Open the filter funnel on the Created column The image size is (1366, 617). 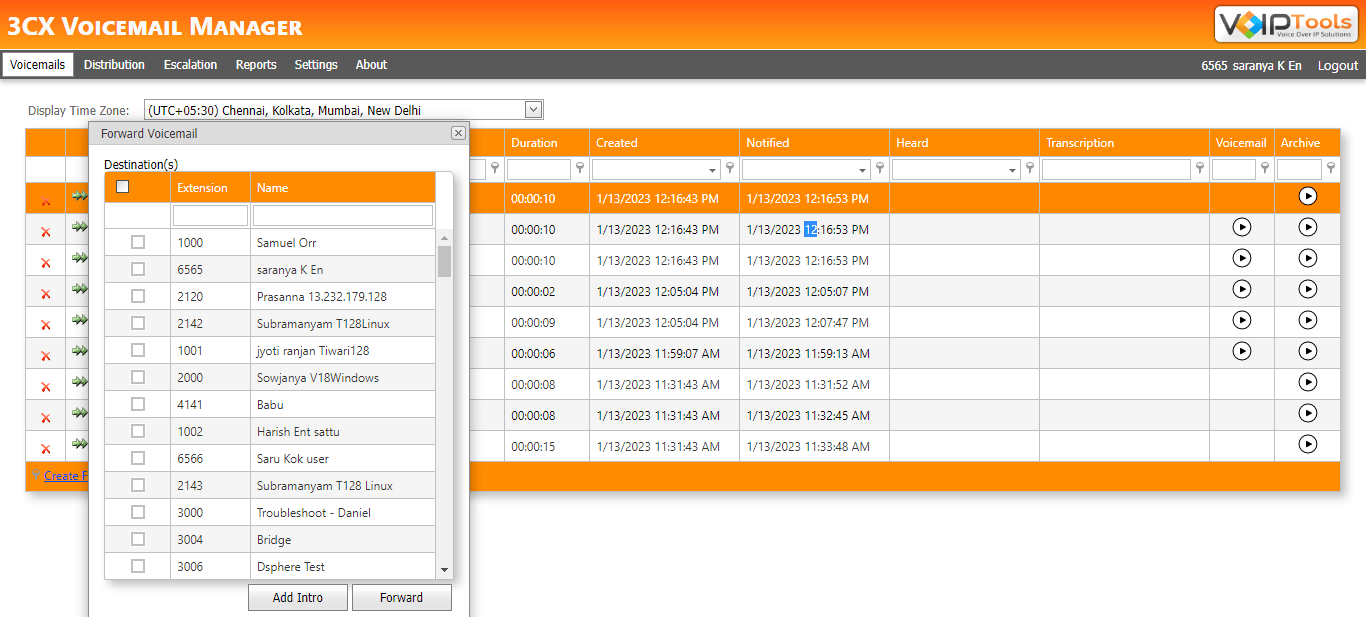730,168
